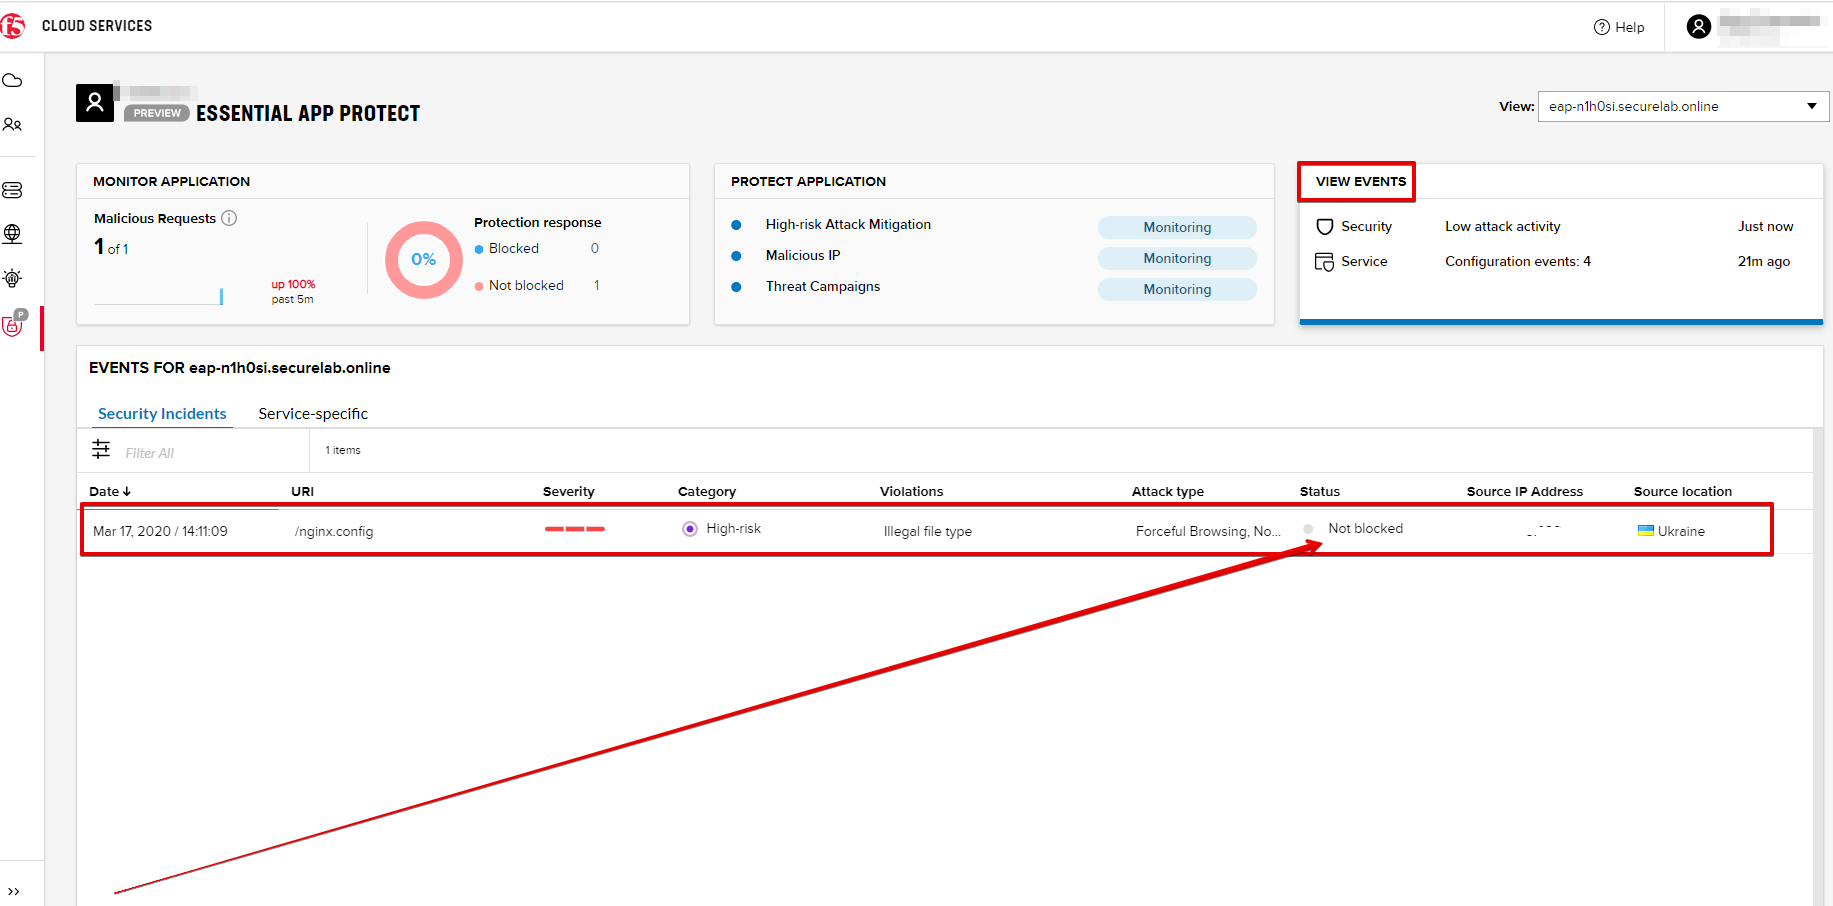Click Configuration events: 4 text
The height and width of the screenshot is (906, 1833).
[1518, 262]
